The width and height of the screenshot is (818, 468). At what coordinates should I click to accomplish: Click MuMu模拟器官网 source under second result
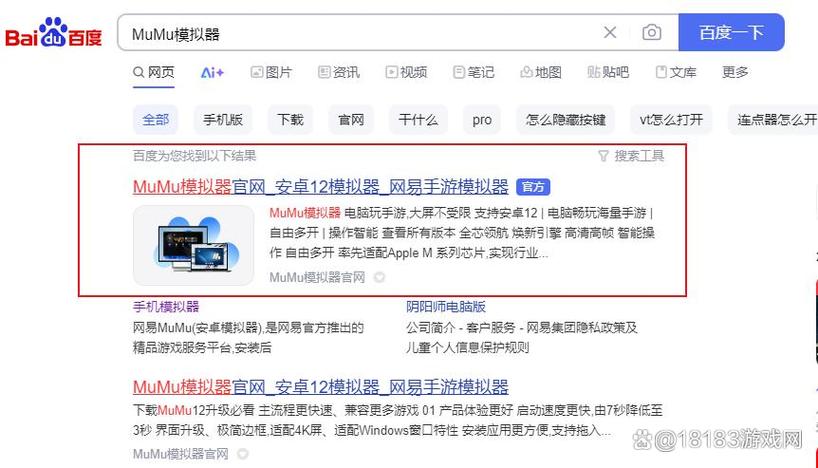tap(181, 454)
